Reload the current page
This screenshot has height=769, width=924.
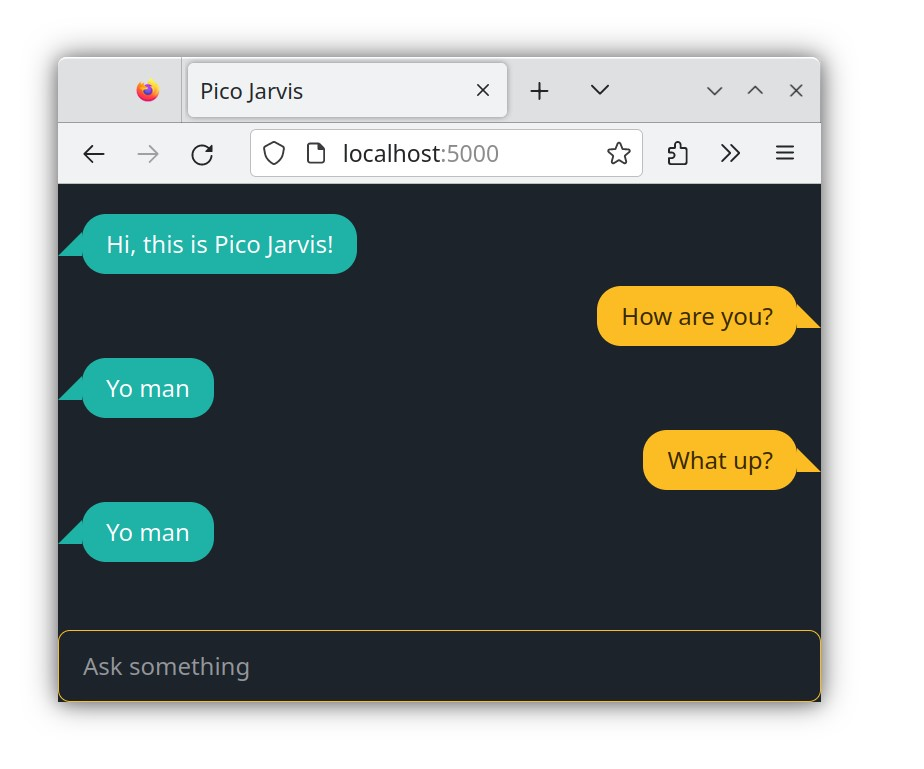202,154
